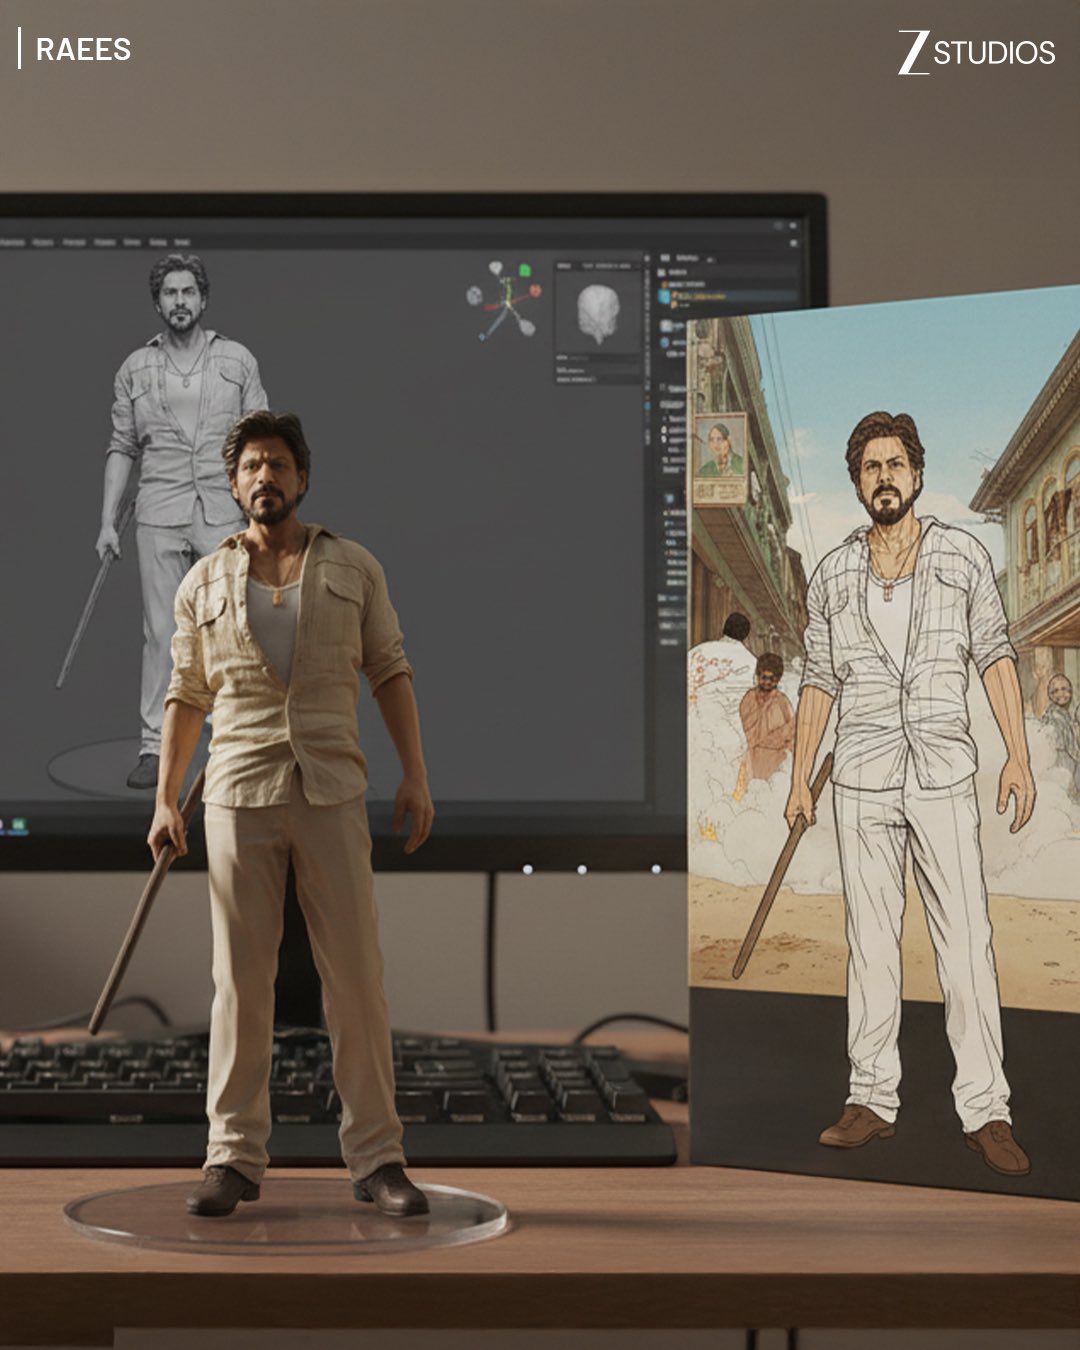Screen dimensions: 1080x1350
Task: Click the orientation gizmo in the 3D viewport
Action: tap(504, 300)
